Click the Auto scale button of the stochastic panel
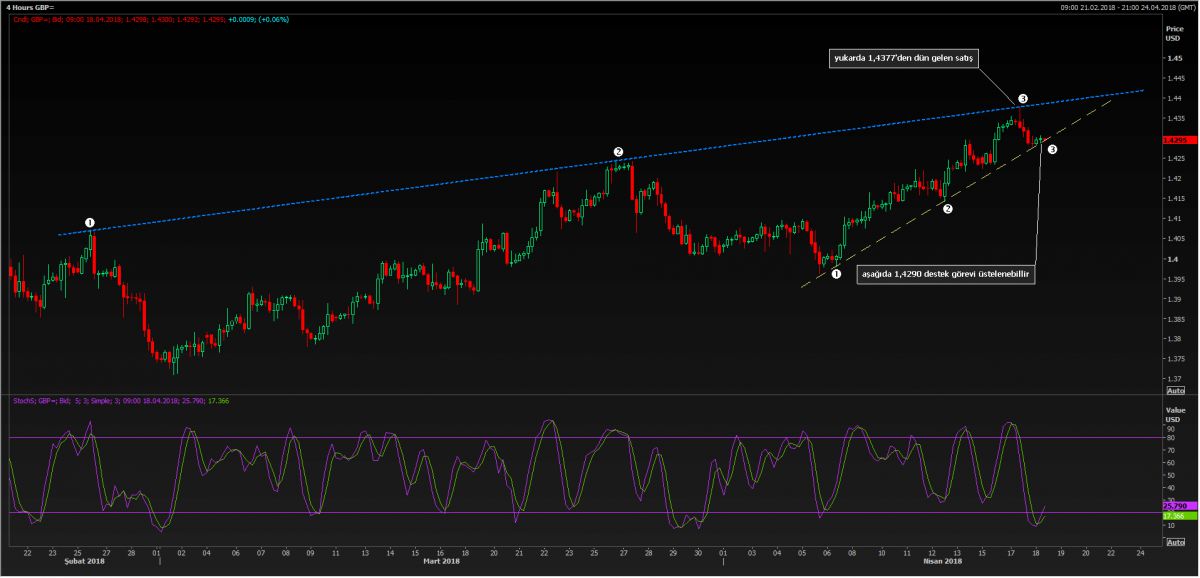This screenshot has width=1200, height=578. click(1175, 541)
